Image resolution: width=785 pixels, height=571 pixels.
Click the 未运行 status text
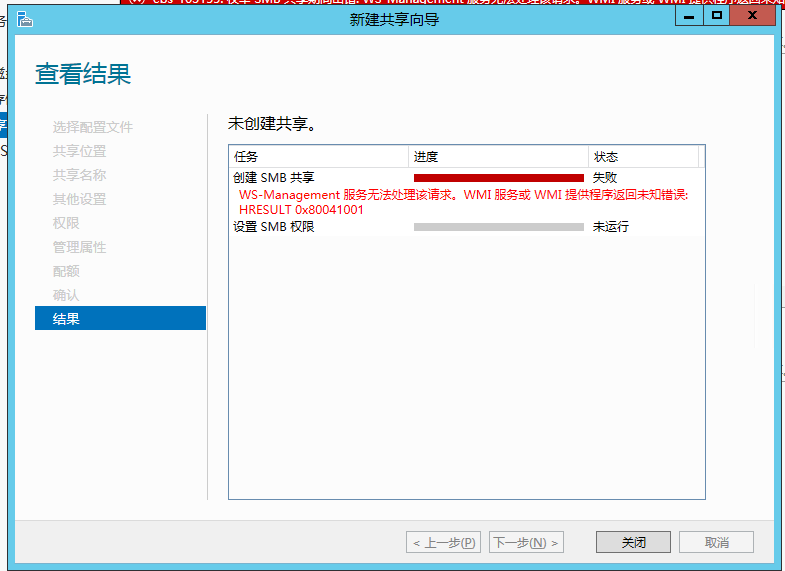(x=611, y=226)
